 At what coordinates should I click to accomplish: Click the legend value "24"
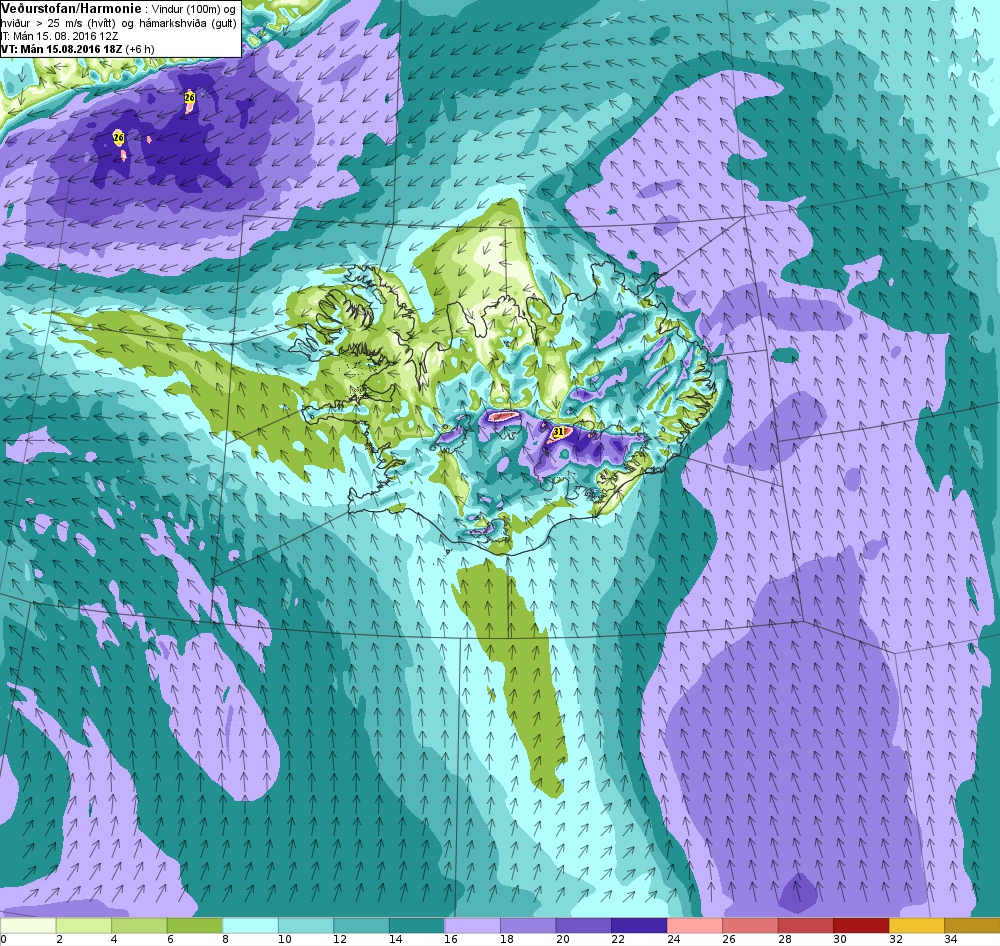coord(673,939)
